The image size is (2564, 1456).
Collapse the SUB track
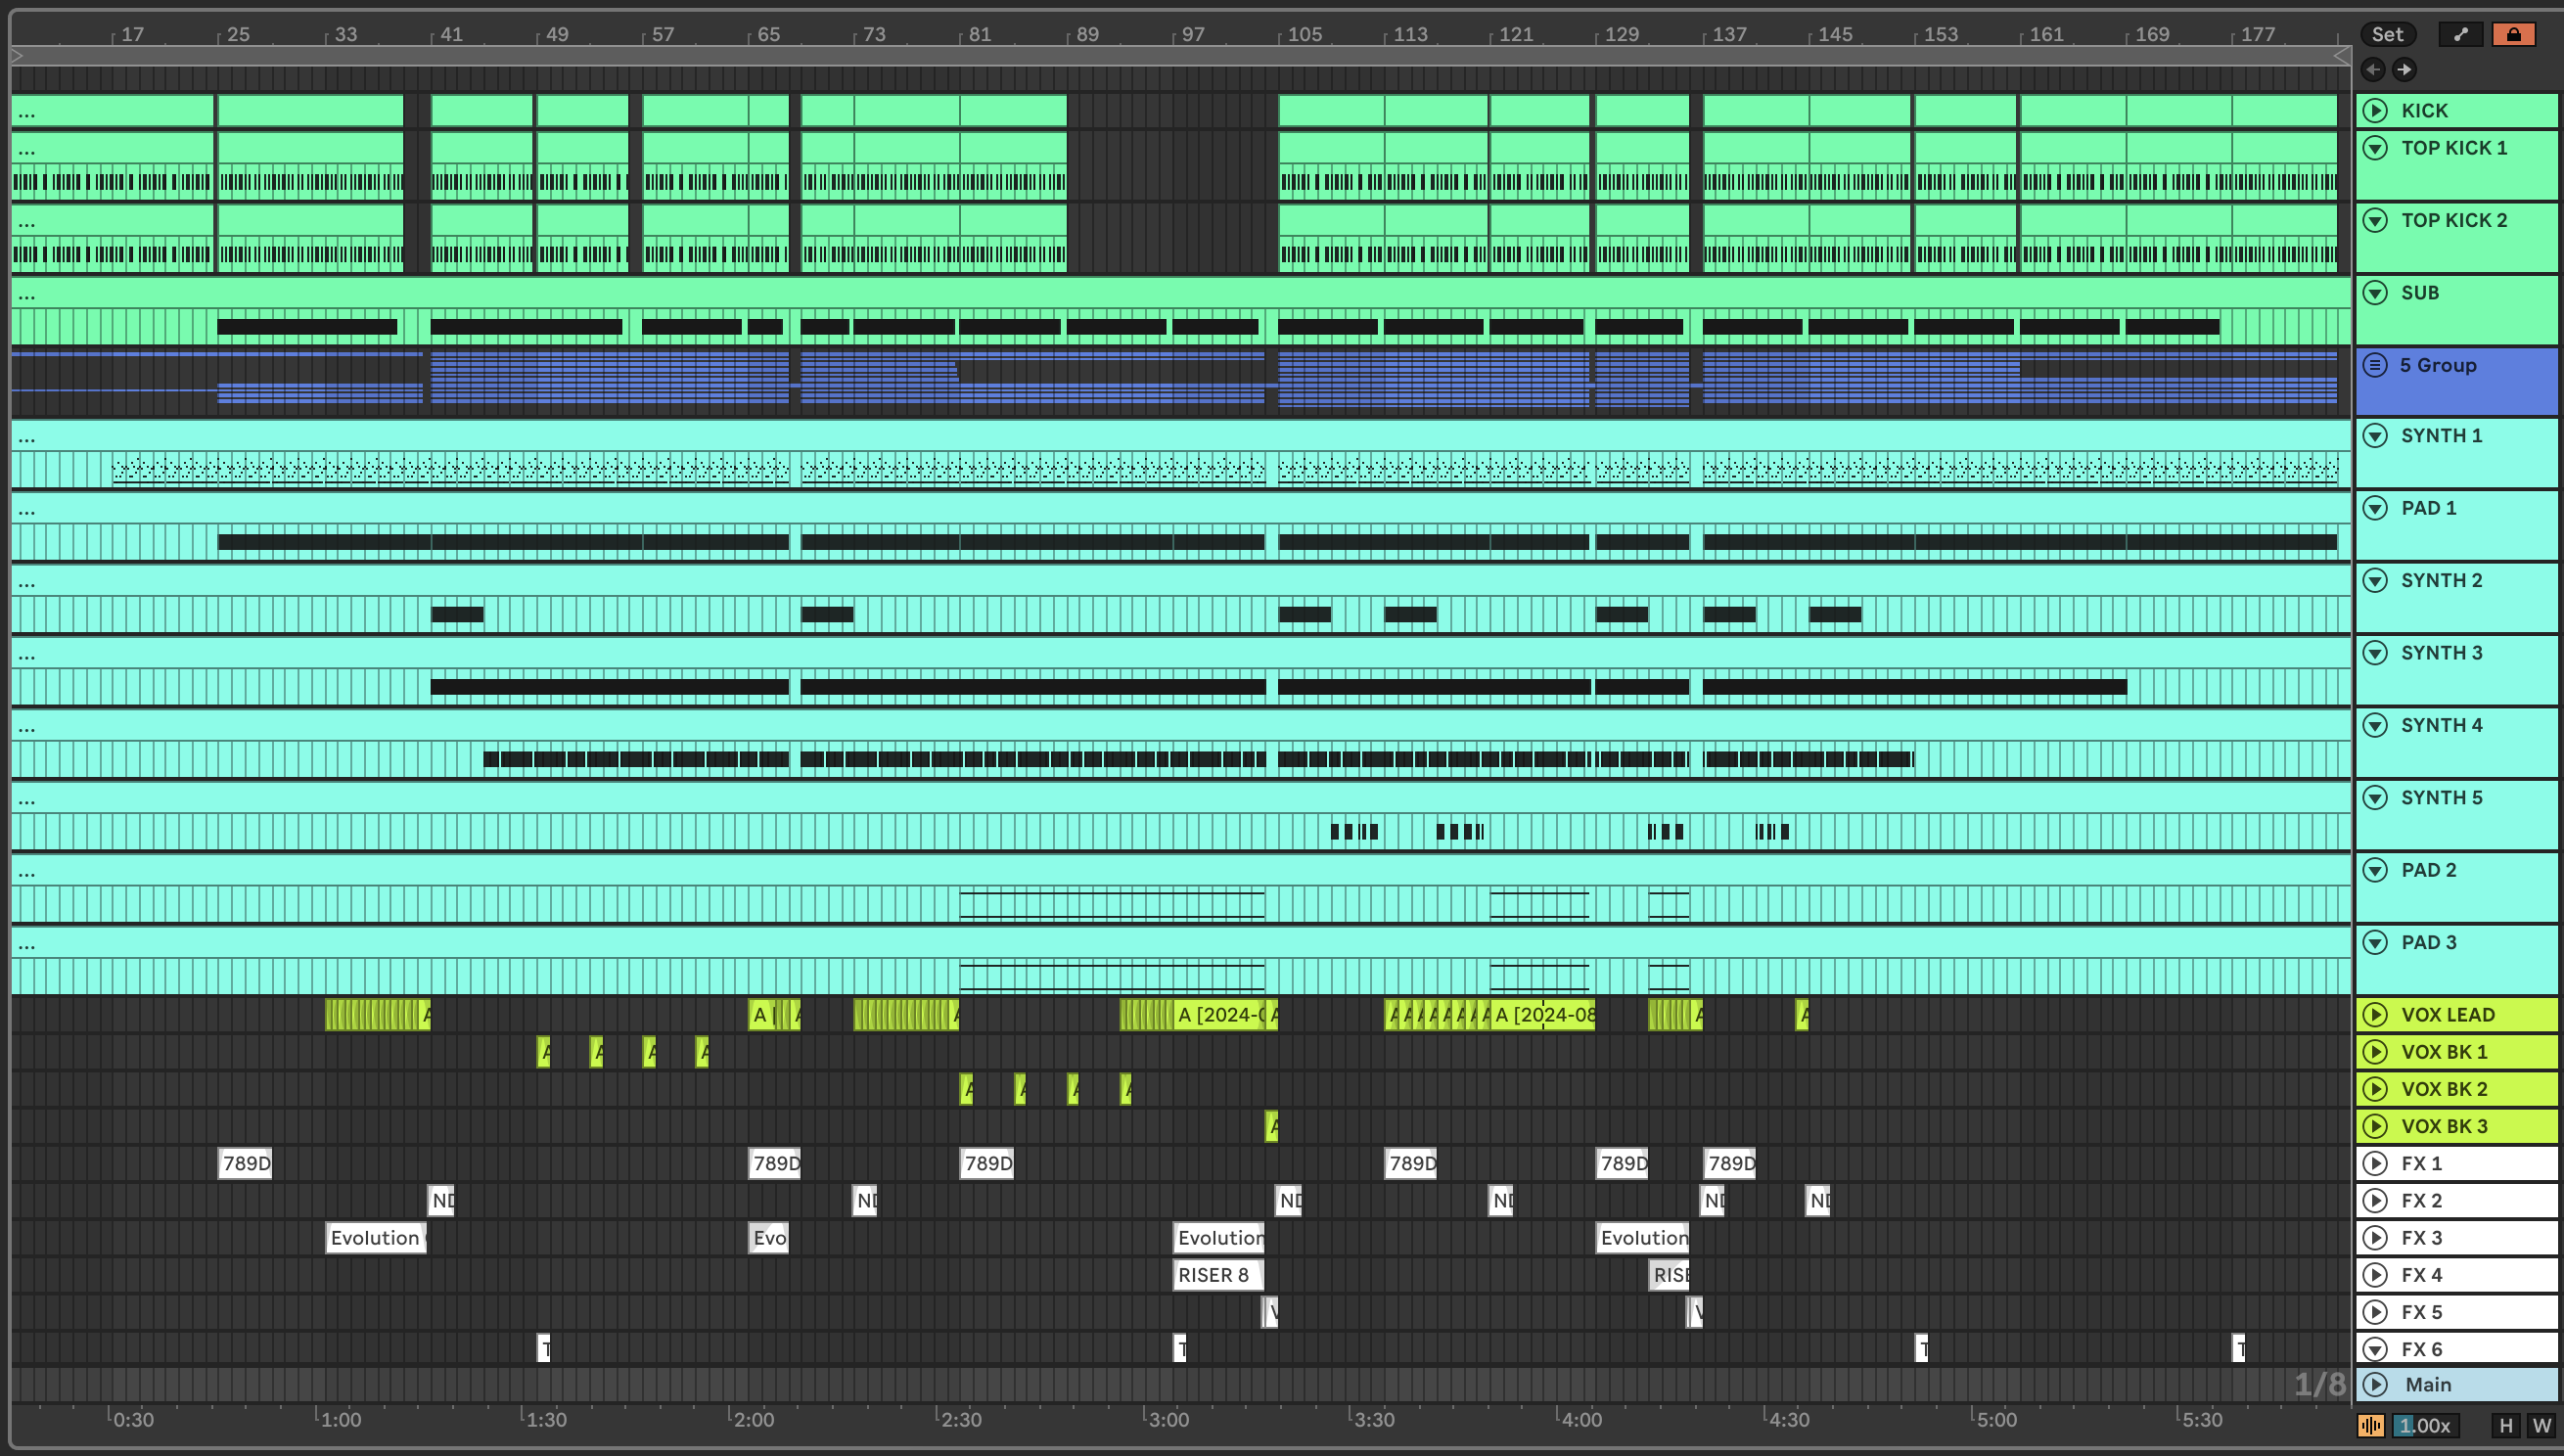[2375, 293]
